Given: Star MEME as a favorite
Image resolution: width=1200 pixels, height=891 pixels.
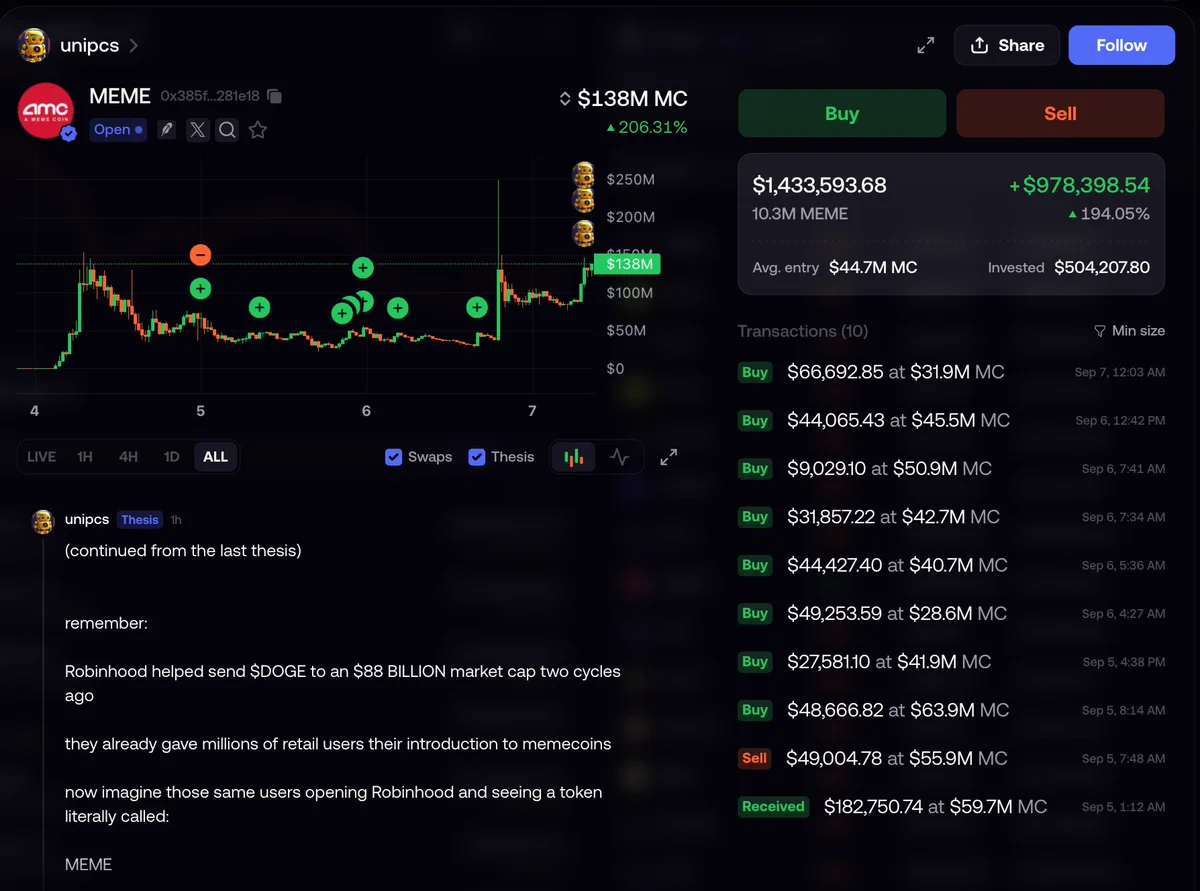Looking at the screenshot, I should pyautogui.click(x=258, y=129).
